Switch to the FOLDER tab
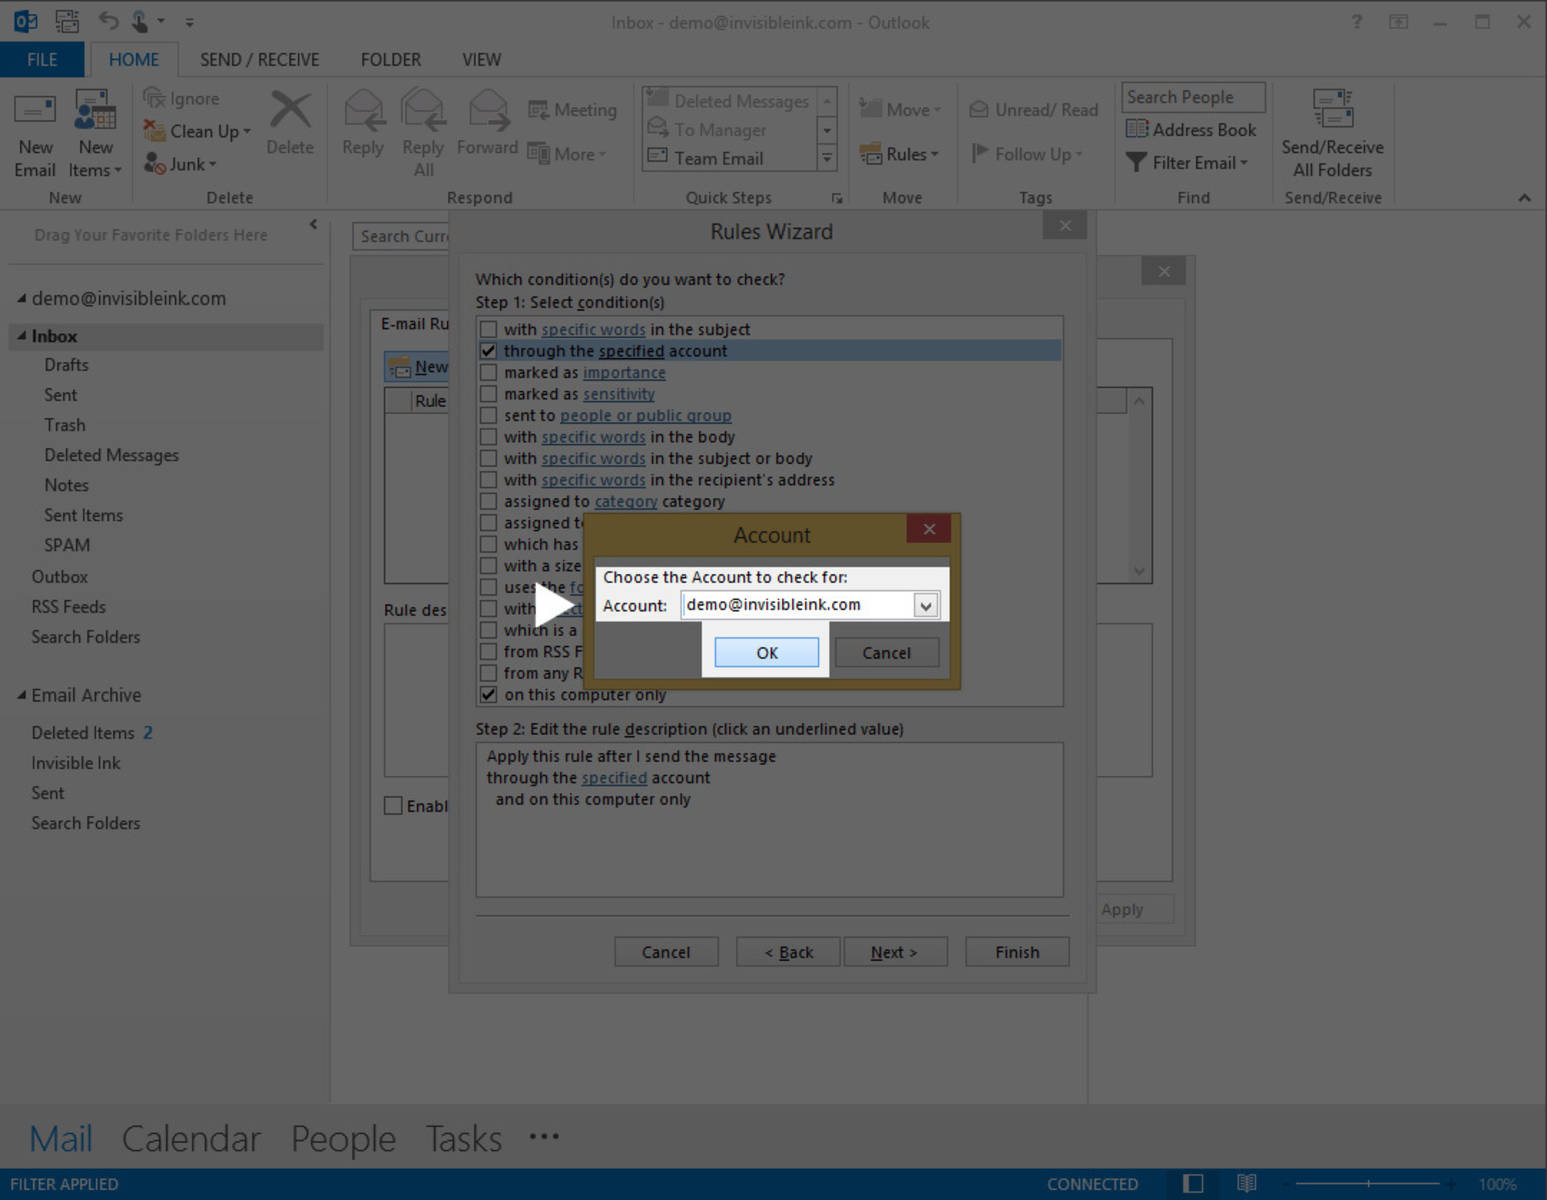Viewport: 1547px width, 1200px height. click(390, 60)
